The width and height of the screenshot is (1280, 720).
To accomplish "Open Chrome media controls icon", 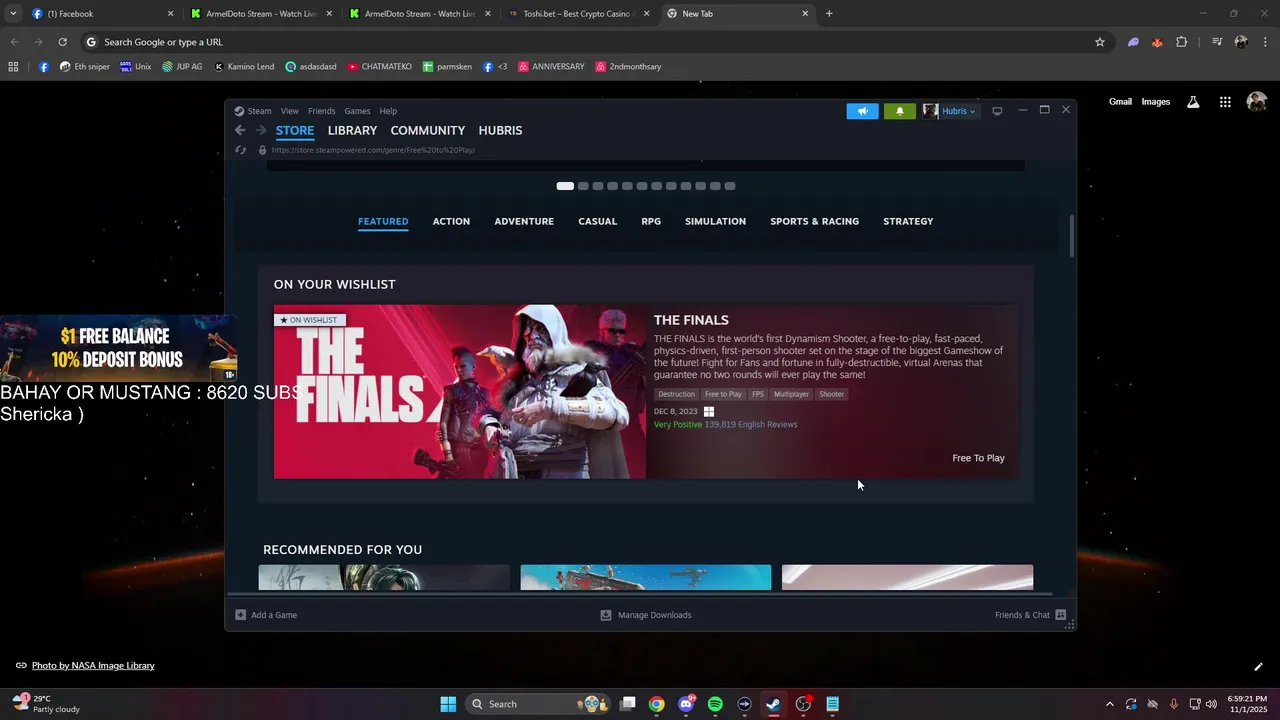I will click(1217, 42).
